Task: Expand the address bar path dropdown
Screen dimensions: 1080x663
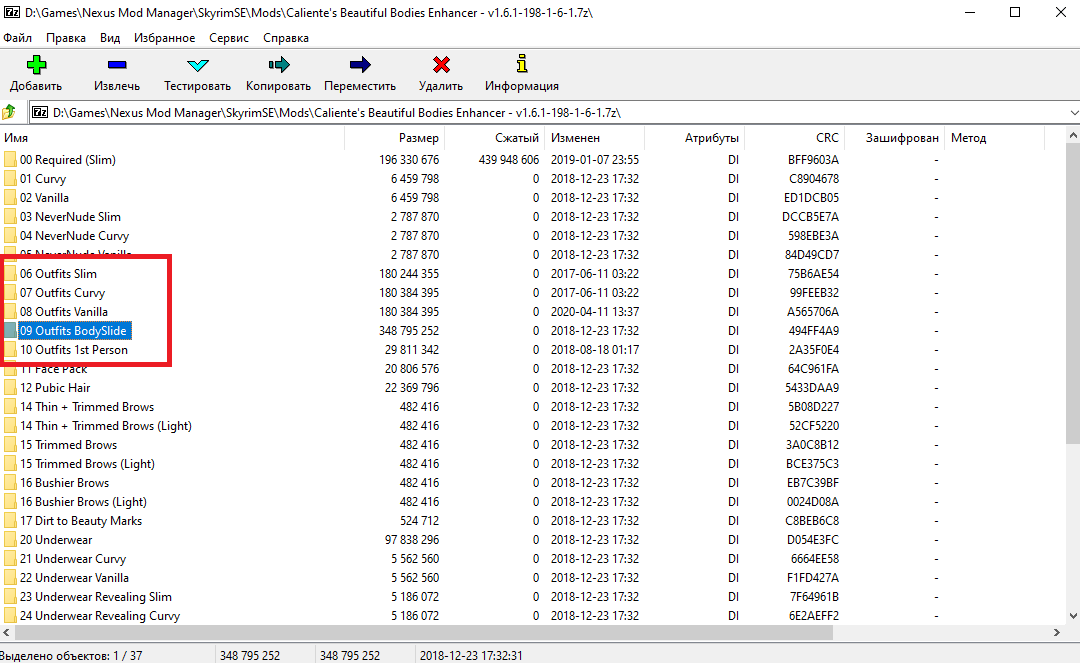Action: [x=1072, y=113]
